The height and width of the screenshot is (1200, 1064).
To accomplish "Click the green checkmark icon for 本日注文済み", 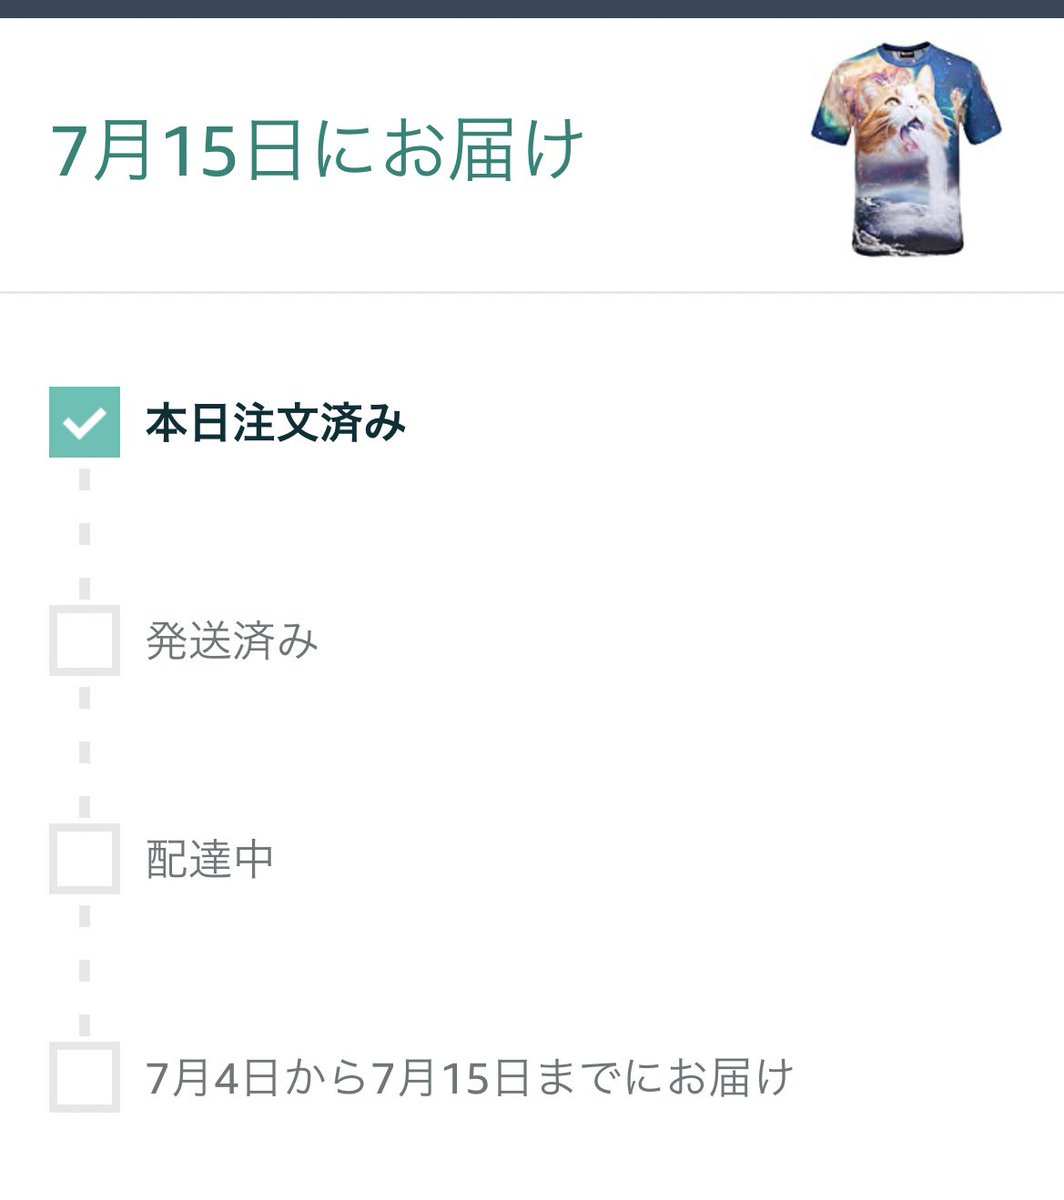I will tap(84, 422).
